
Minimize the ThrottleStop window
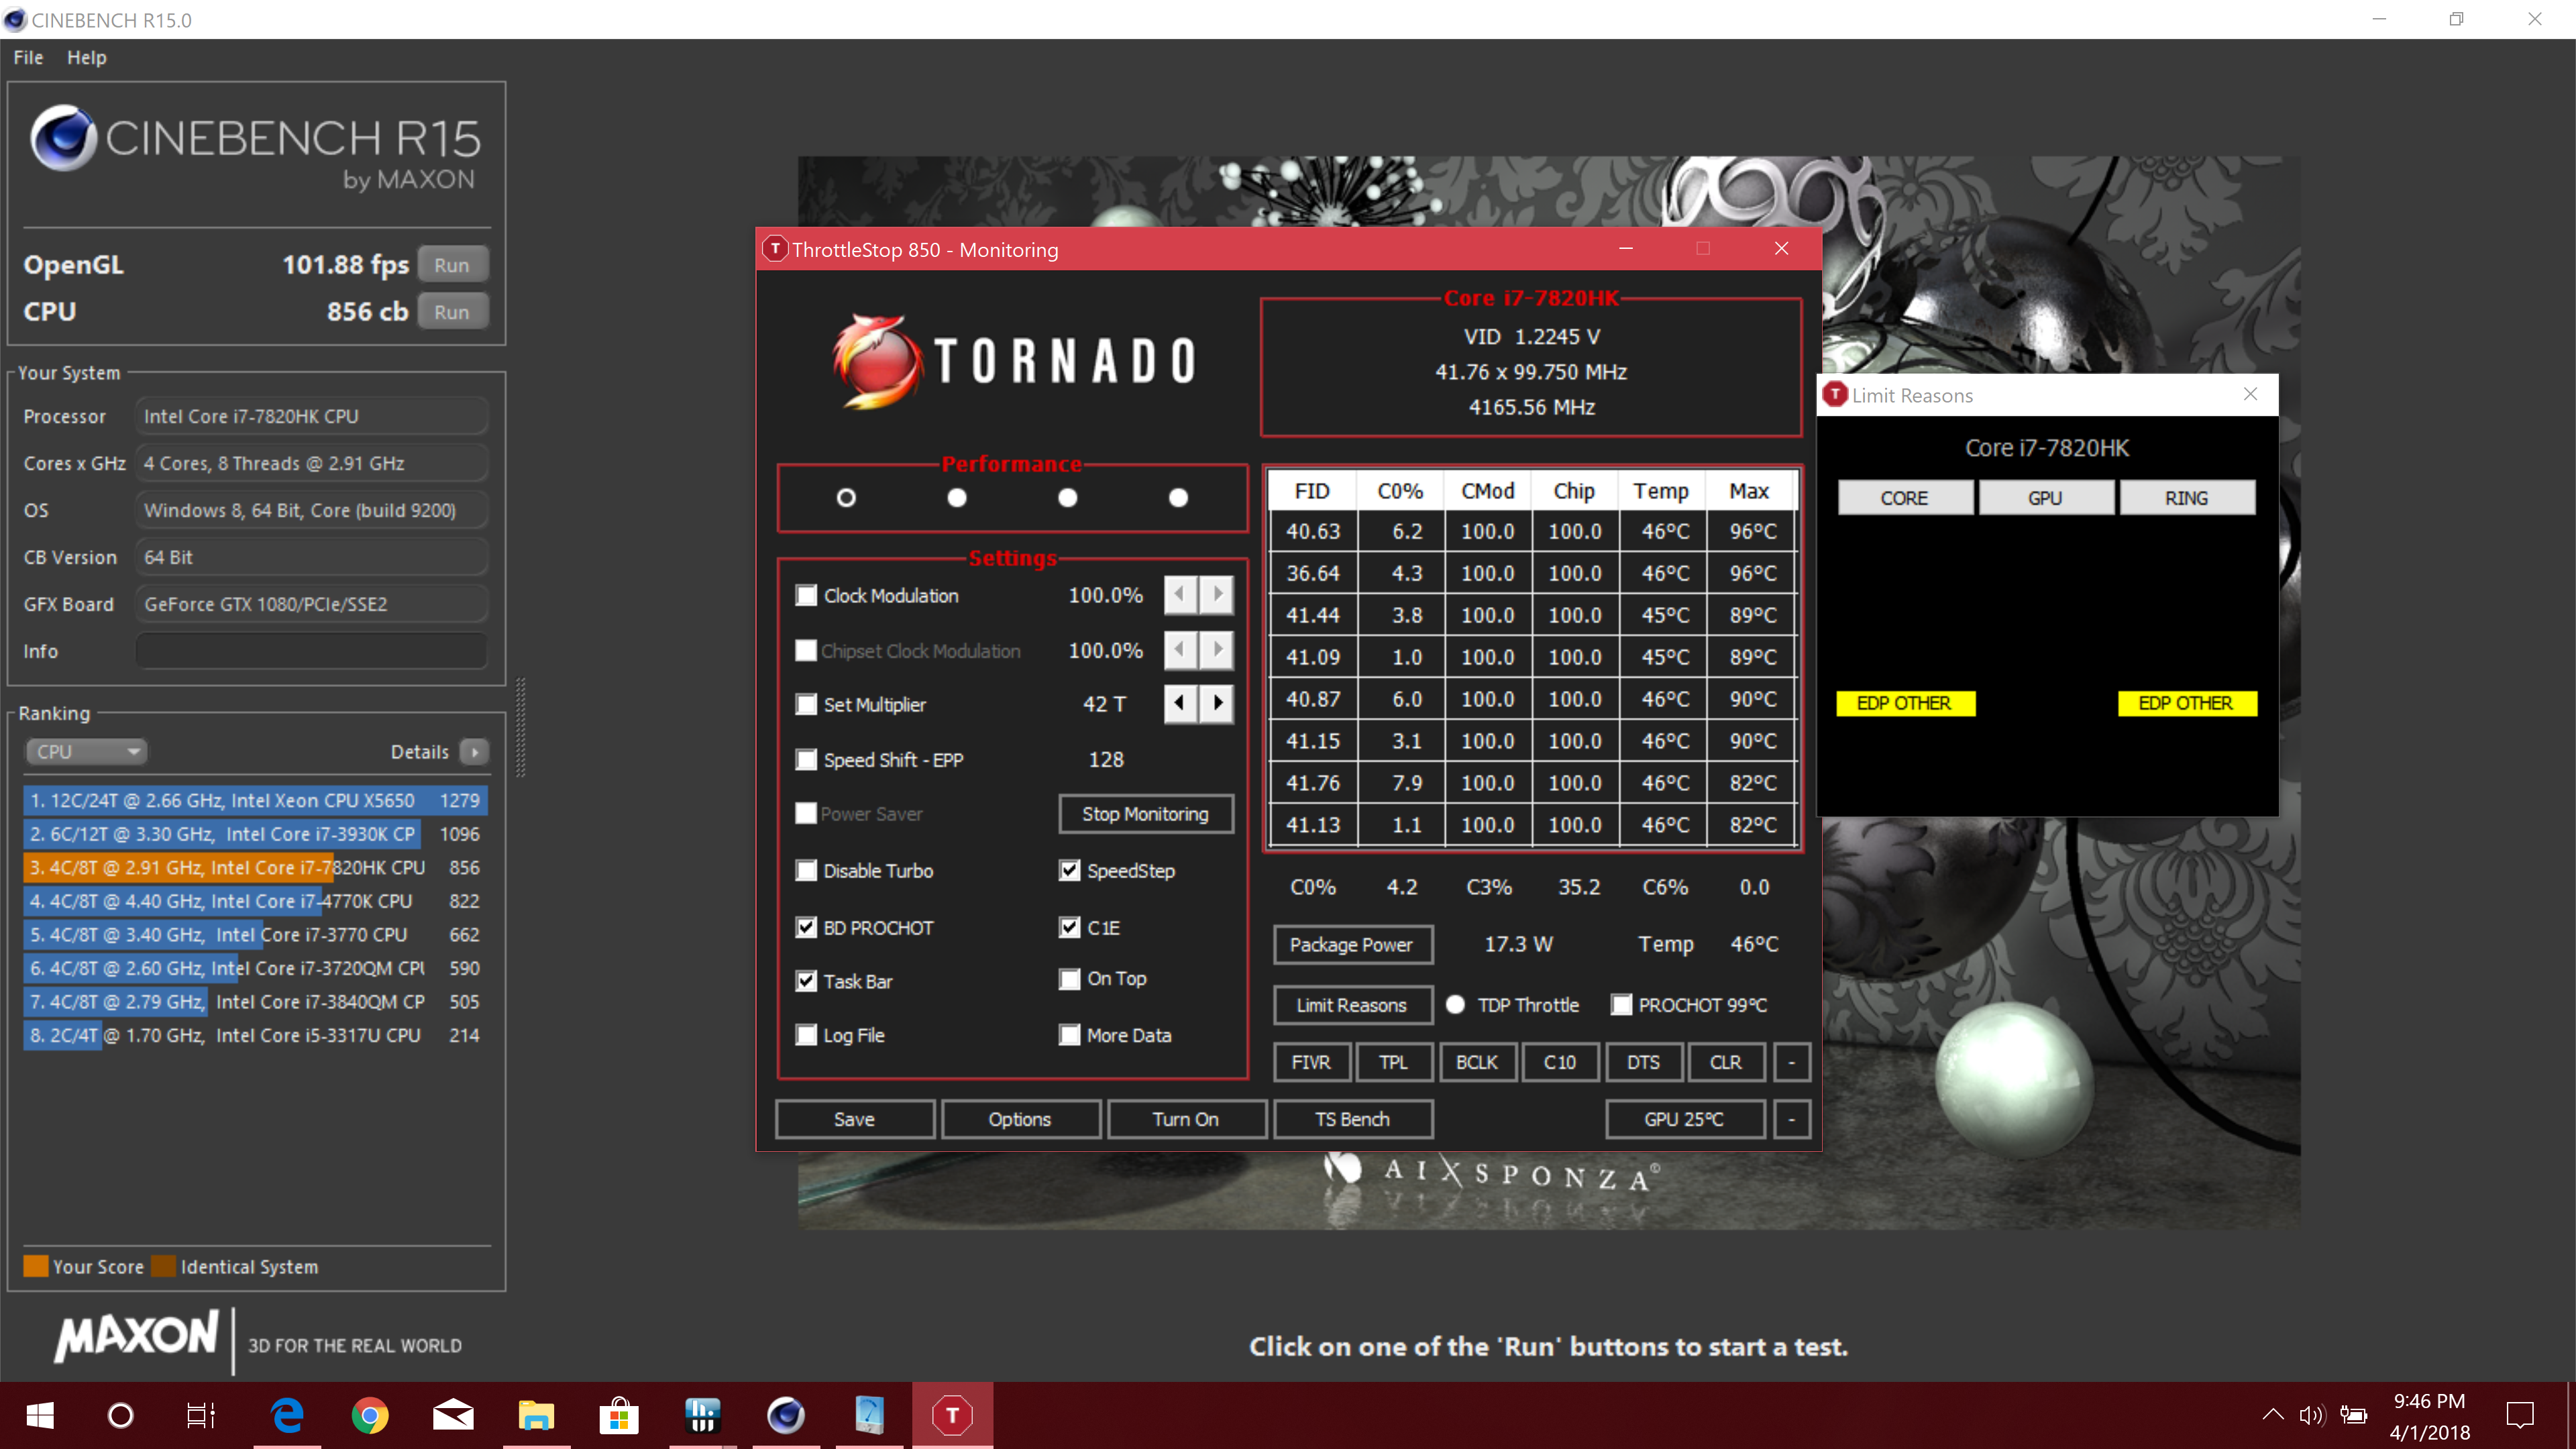[1626, 249]
